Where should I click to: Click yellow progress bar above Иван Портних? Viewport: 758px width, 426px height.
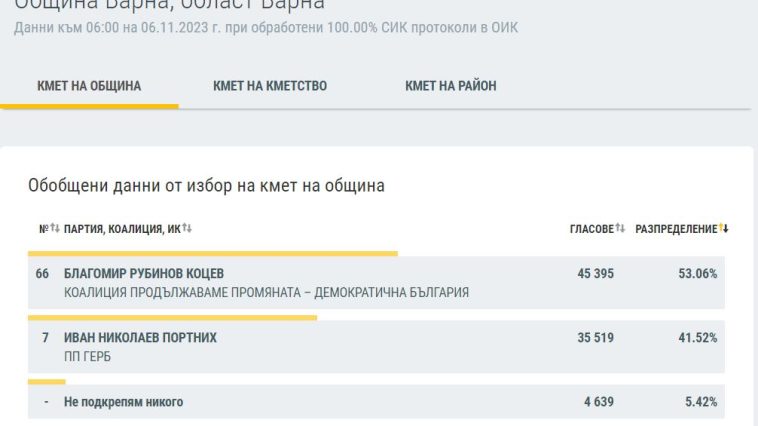pos(172,318)
